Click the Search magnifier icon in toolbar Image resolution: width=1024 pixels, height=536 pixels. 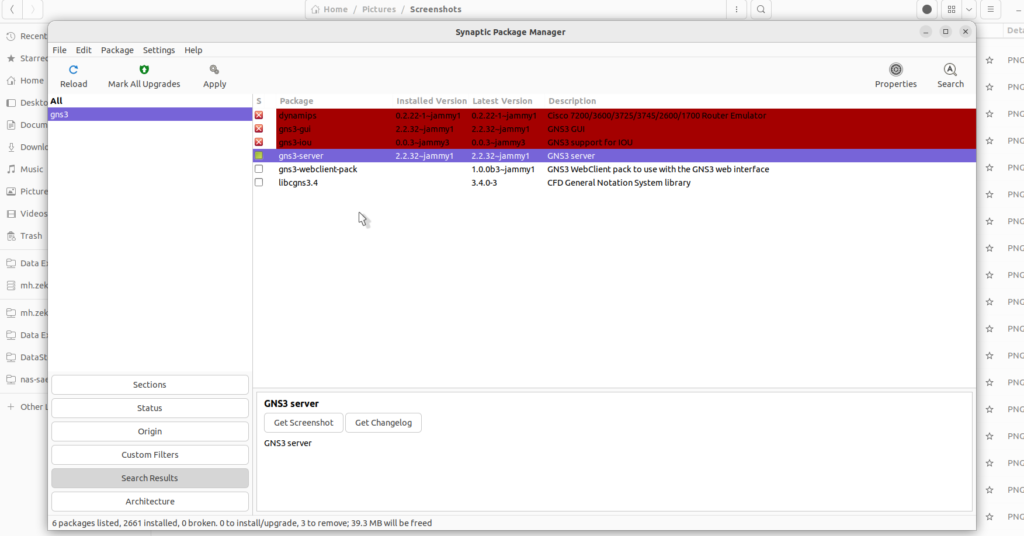(x=950, y=70)
